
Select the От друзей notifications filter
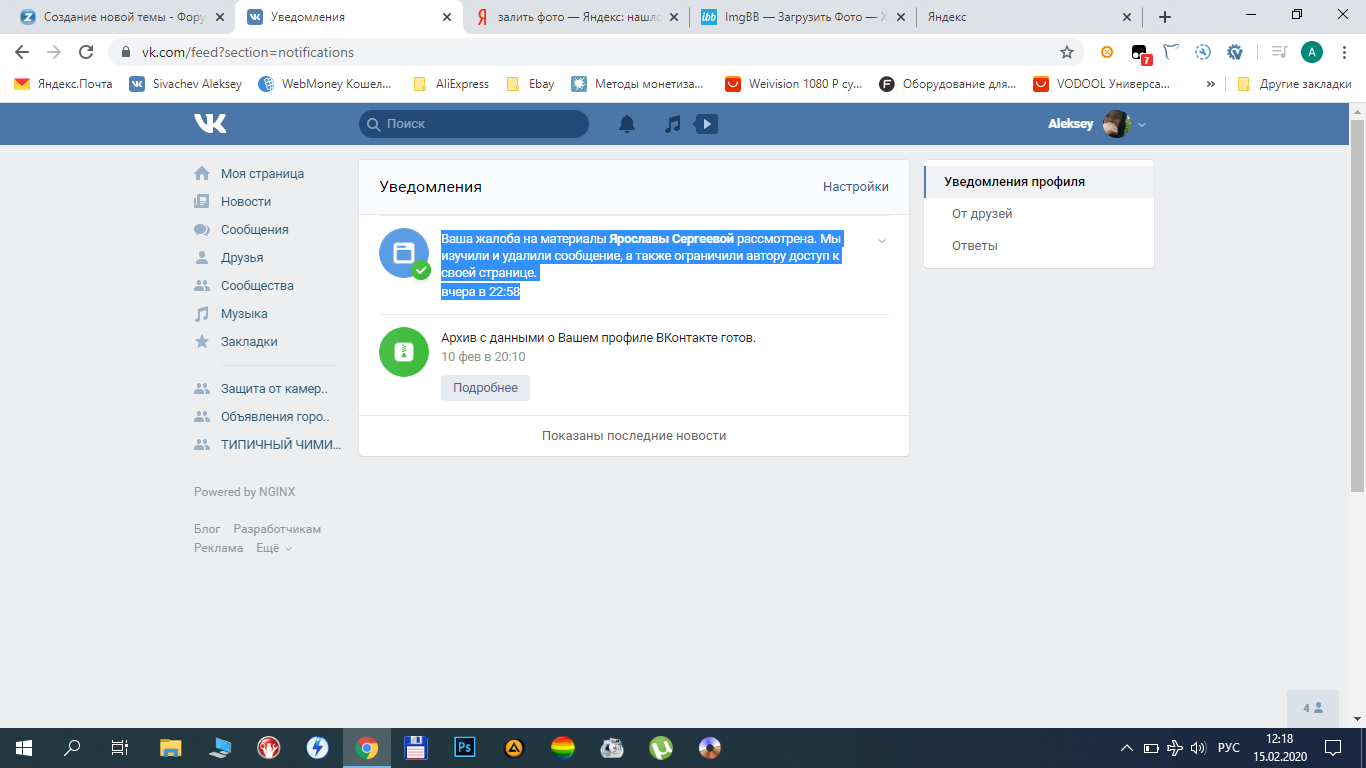tap(982, 214)
